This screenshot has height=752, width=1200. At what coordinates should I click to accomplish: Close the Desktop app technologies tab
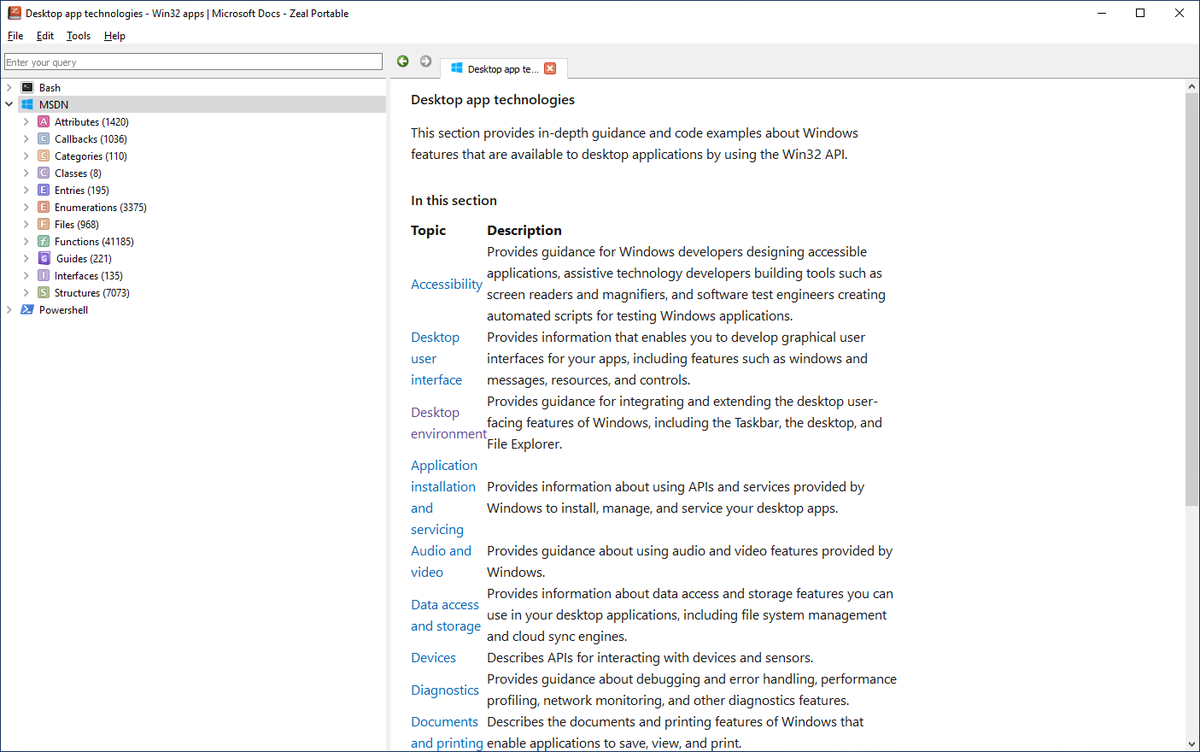550,69
